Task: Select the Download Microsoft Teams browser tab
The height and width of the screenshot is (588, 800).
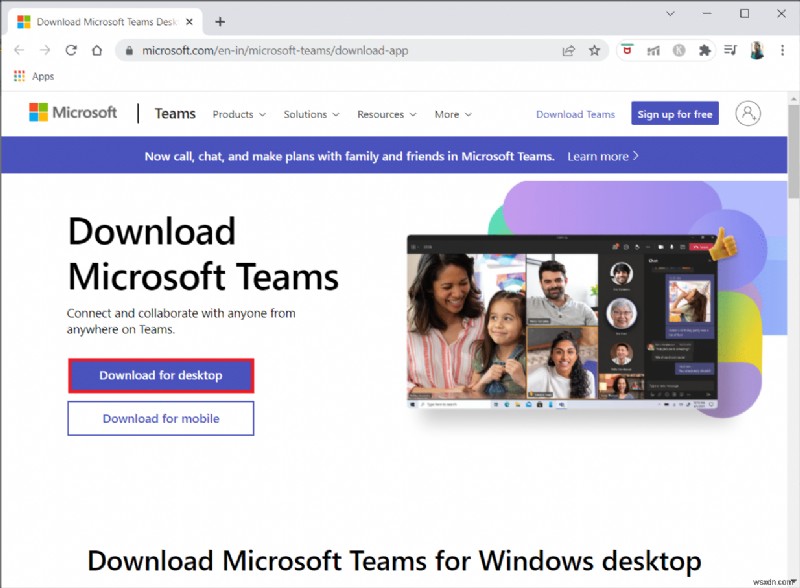Action: click(105, 22)
